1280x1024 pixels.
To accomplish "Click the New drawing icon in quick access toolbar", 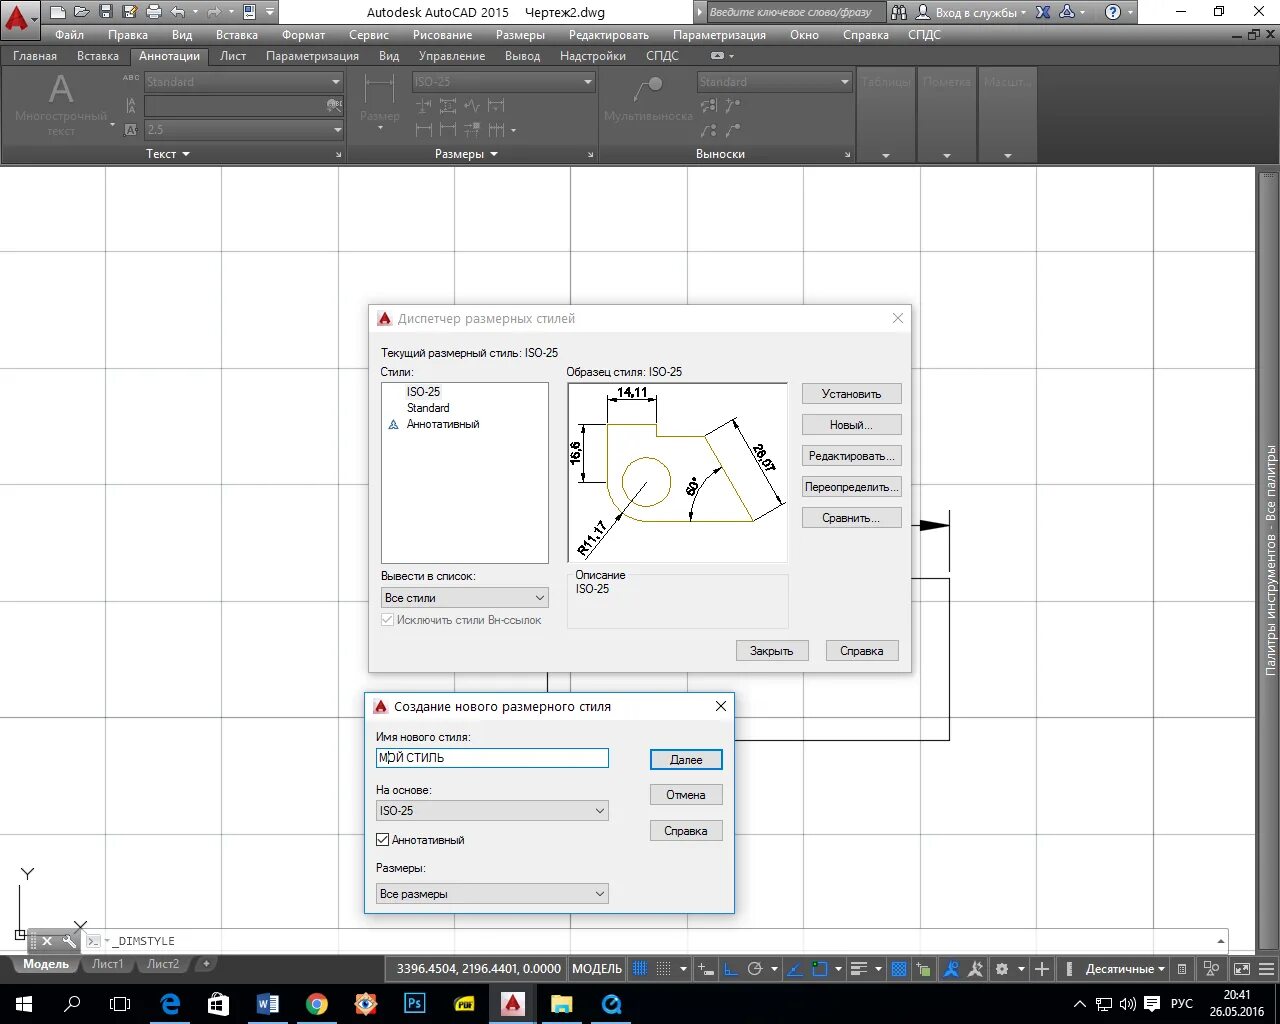I will pos(58,12).
